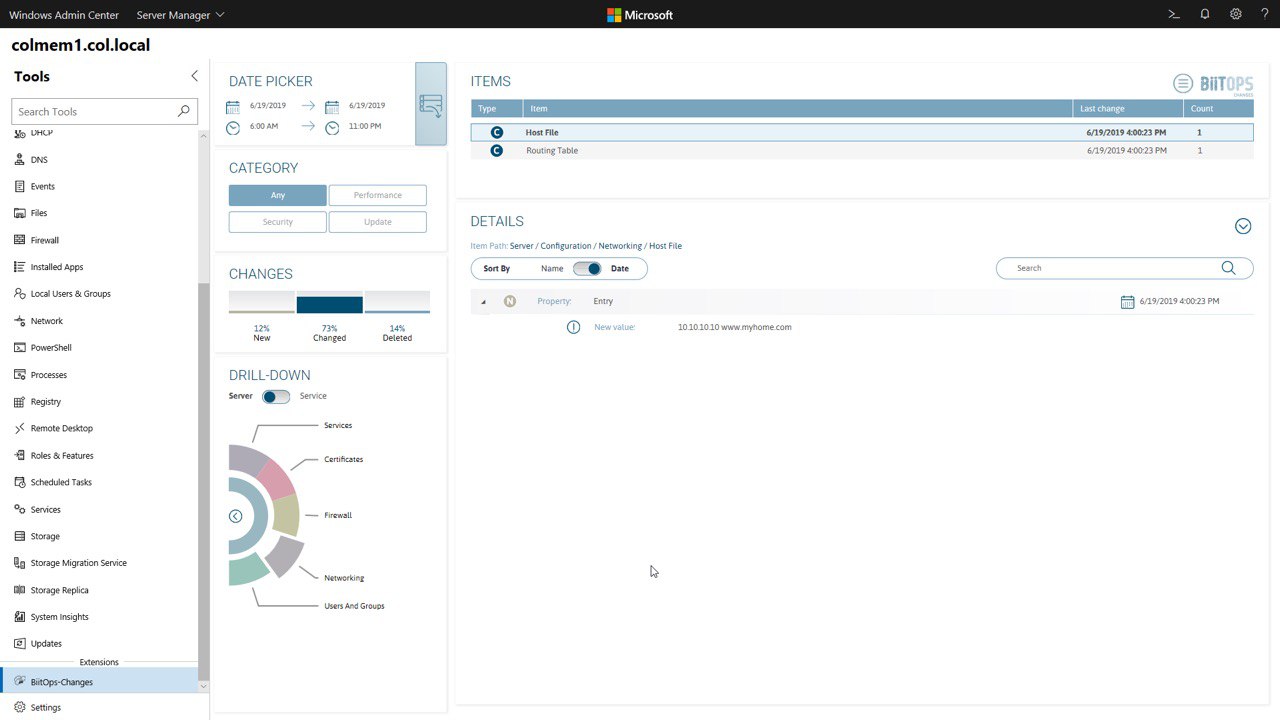Select Host File item row

862,132
